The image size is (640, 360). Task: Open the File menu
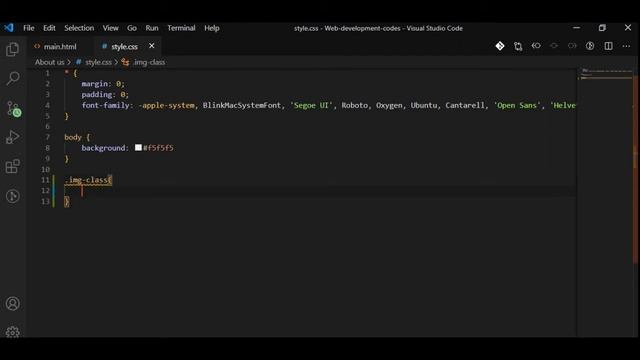(29, 28)
